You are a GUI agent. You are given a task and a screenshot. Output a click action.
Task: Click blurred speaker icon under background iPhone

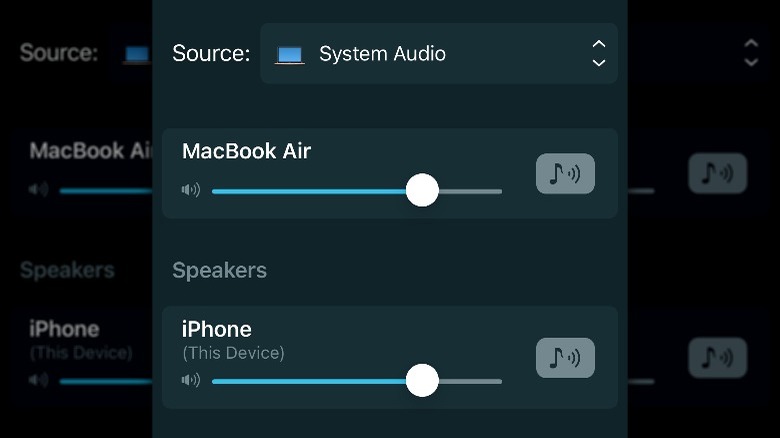coord(39,380)
